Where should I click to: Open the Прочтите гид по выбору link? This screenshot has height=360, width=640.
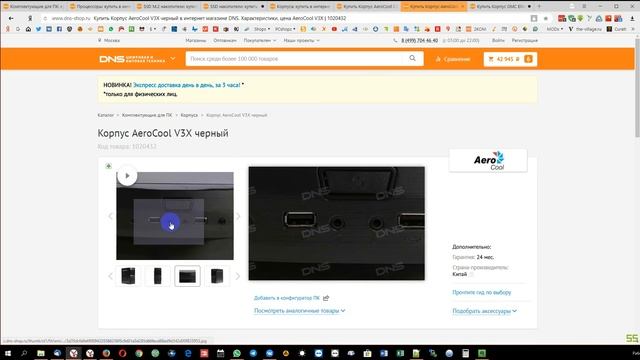tap(482, 292)
